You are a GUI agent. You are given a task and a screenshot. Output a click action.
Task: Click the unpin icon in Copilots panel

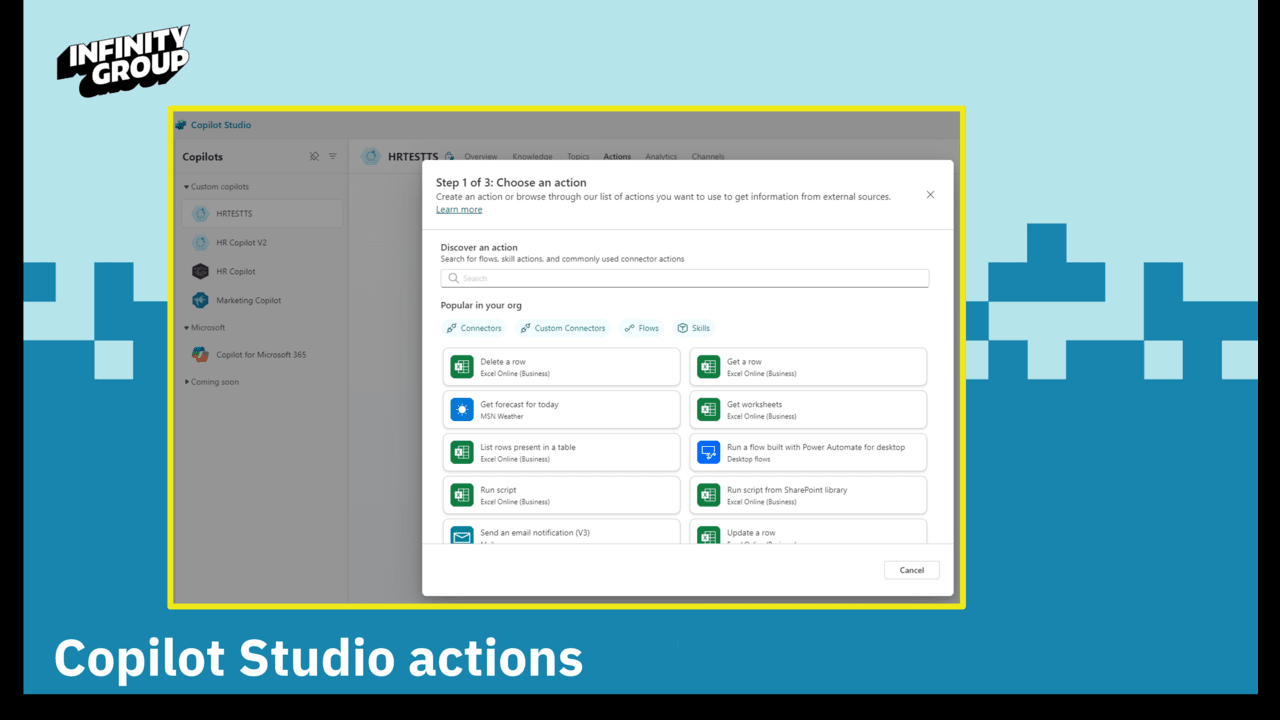tap(314, 156)
